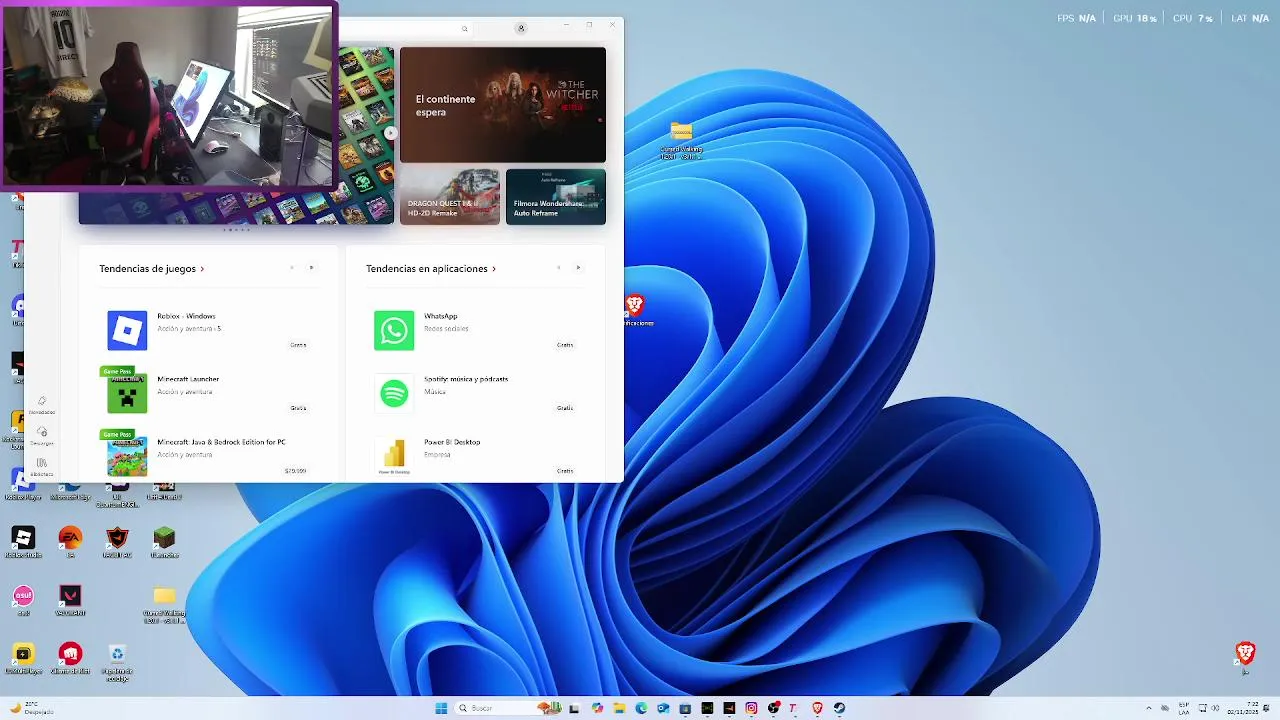Click the WhatsApp app icon

click(394, 331)
